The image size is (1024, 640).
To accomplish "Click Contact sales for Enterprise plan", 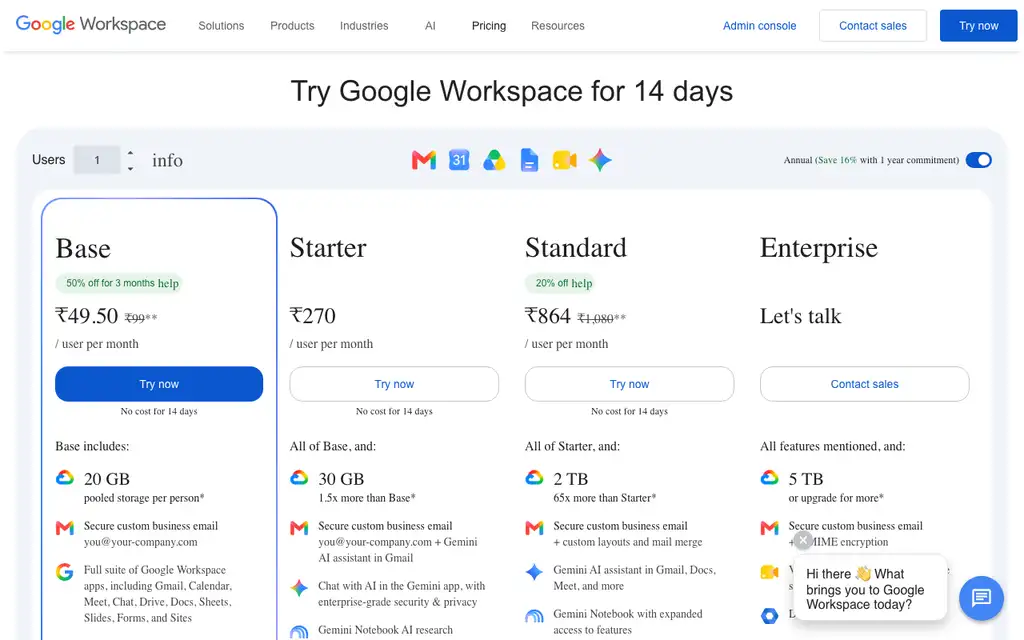I will tap(864, 384).
